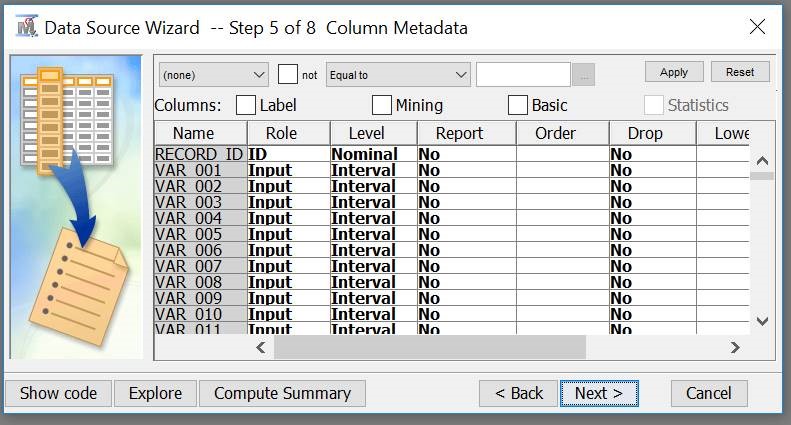The image size is (791, 425).
Task: Click the filter value text field
Action: pos(523,75)
